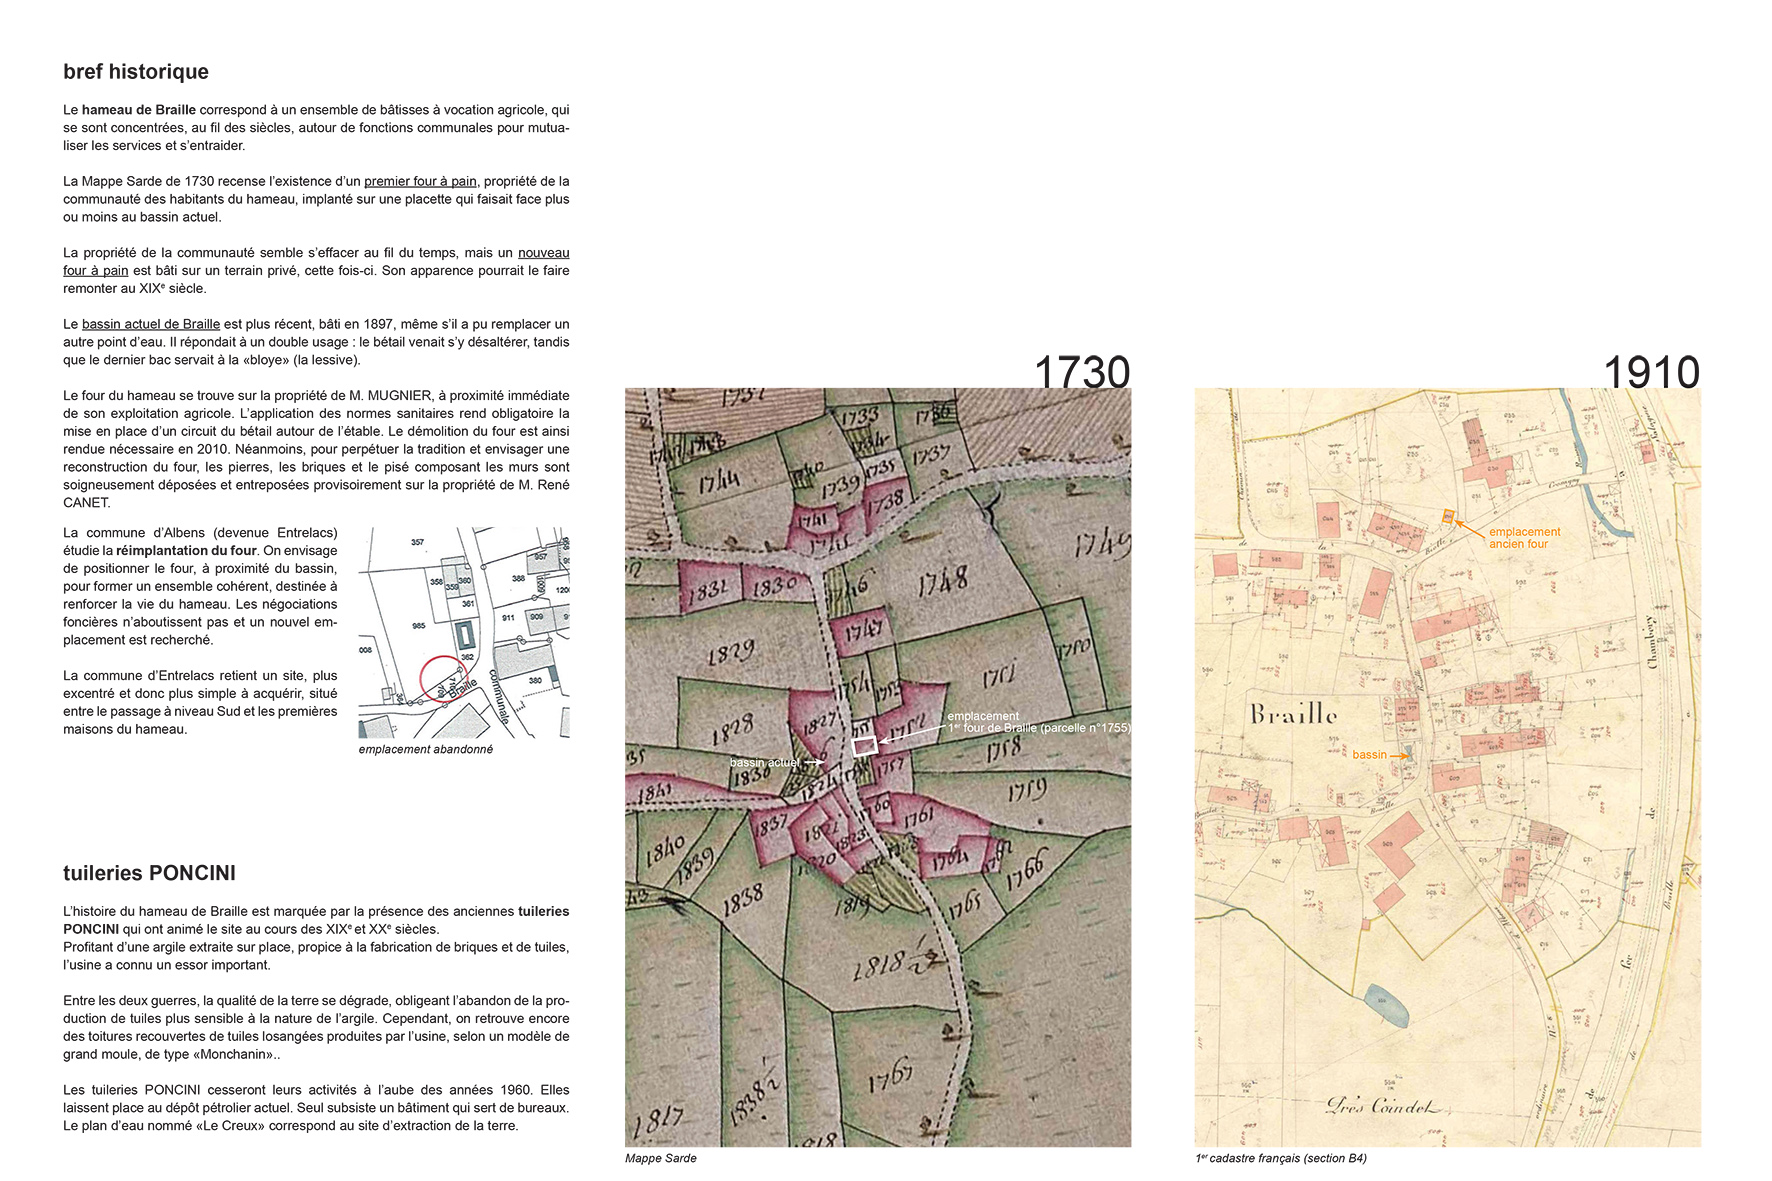
Task: Click parcel 1748 on the Mappe Sarde
Action: pyautogui.click(x=940, y=580)
